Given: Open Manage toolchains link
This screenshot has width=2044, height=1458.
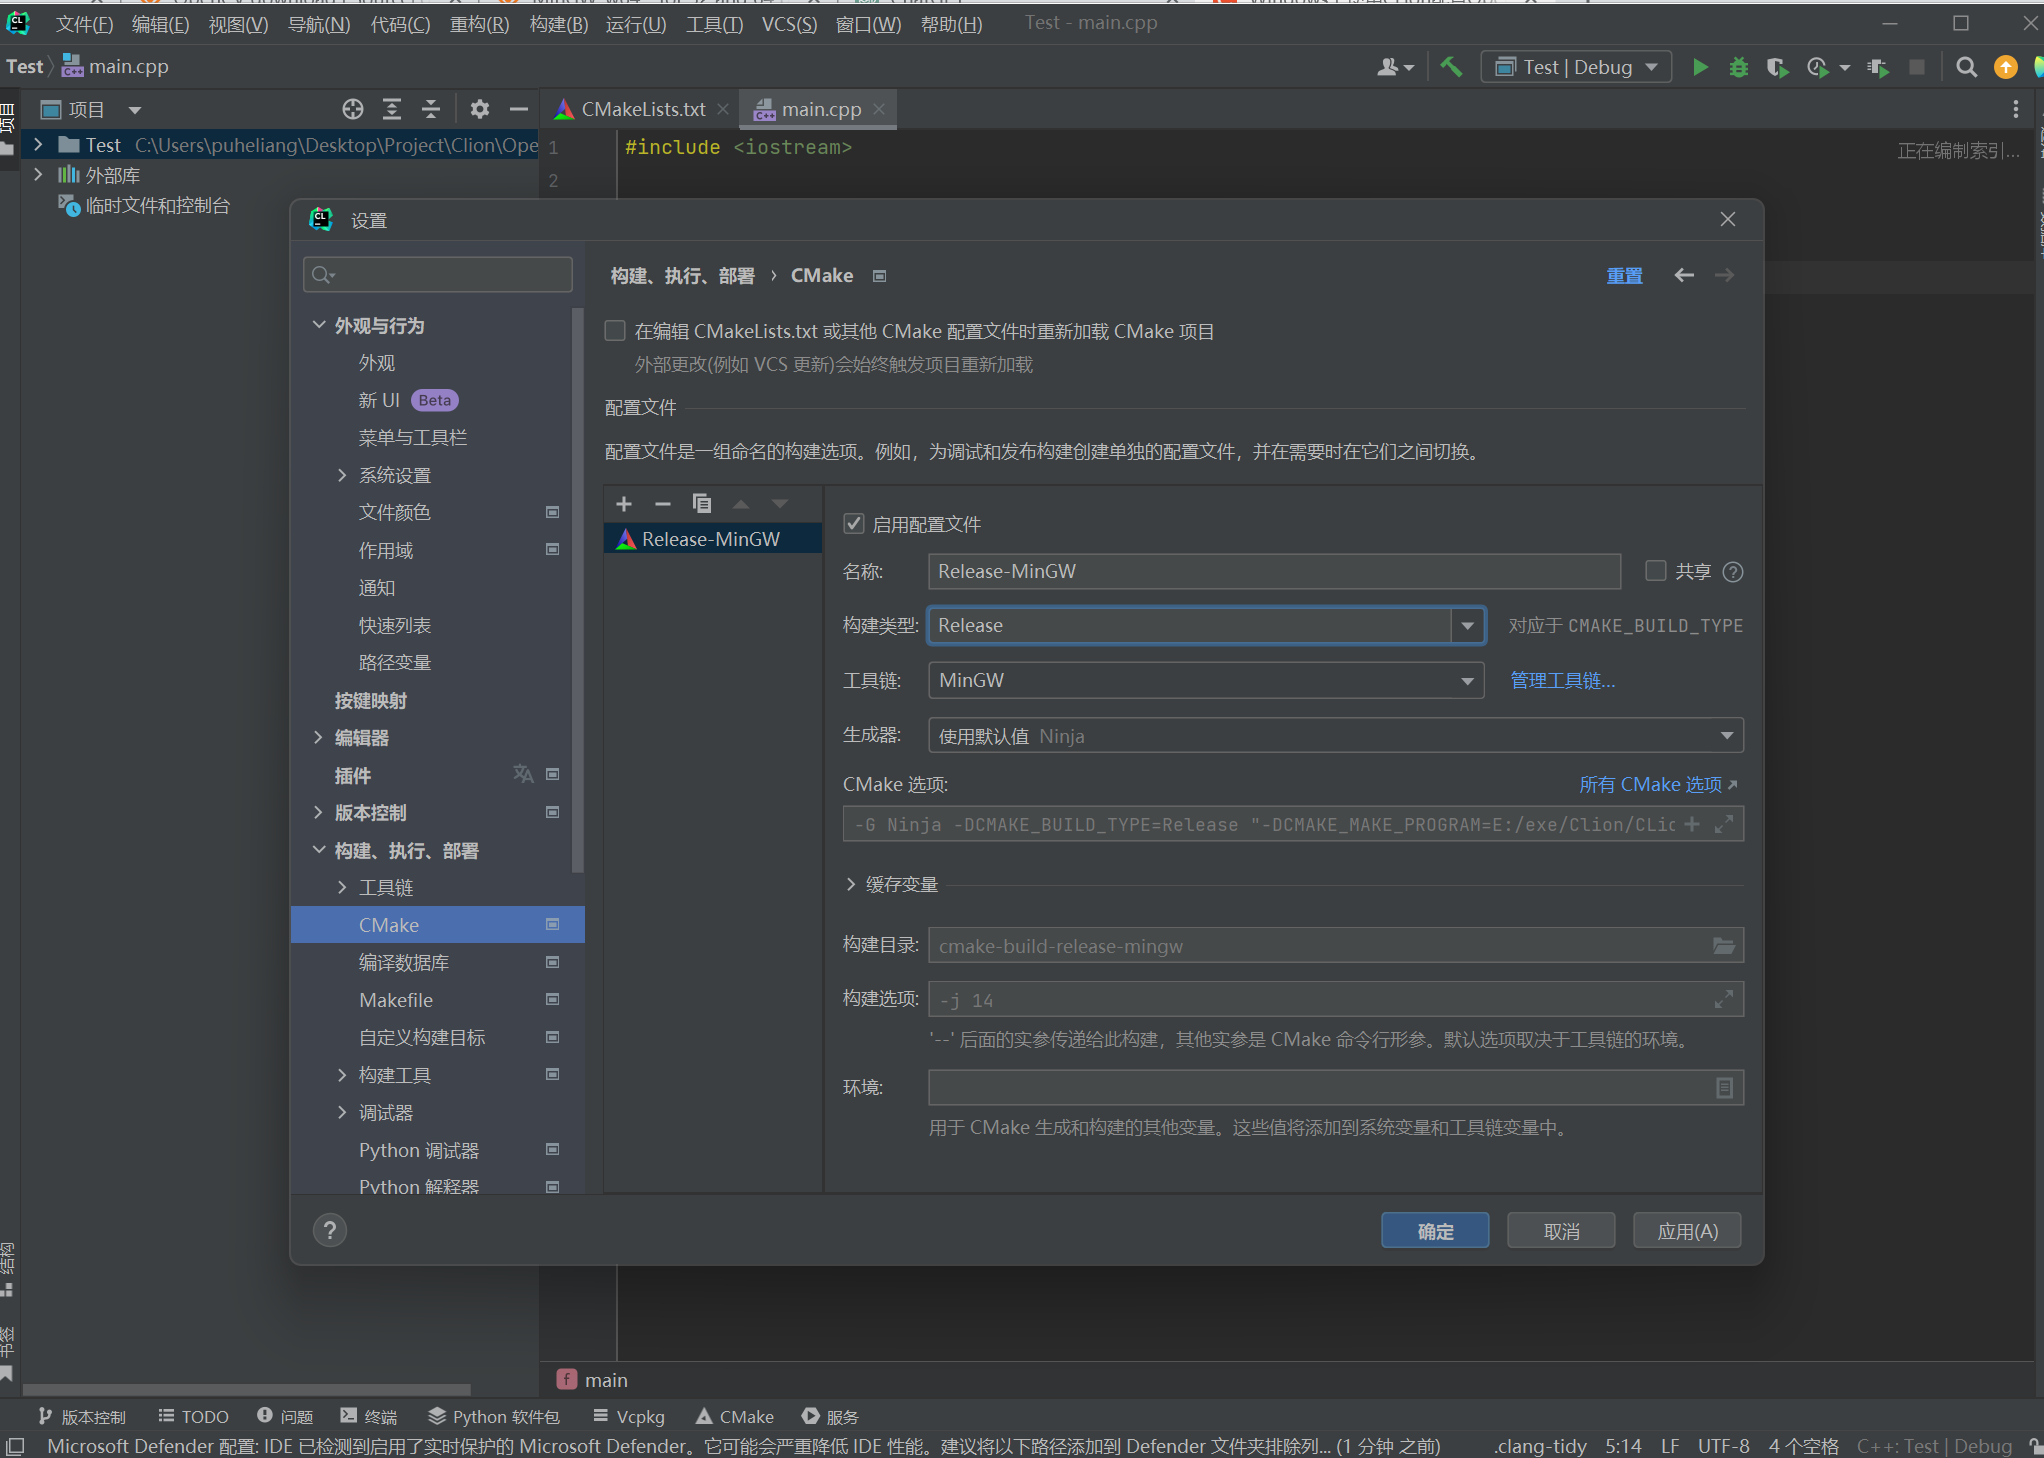Looking at the screenshot, I should coord(1562,681).
